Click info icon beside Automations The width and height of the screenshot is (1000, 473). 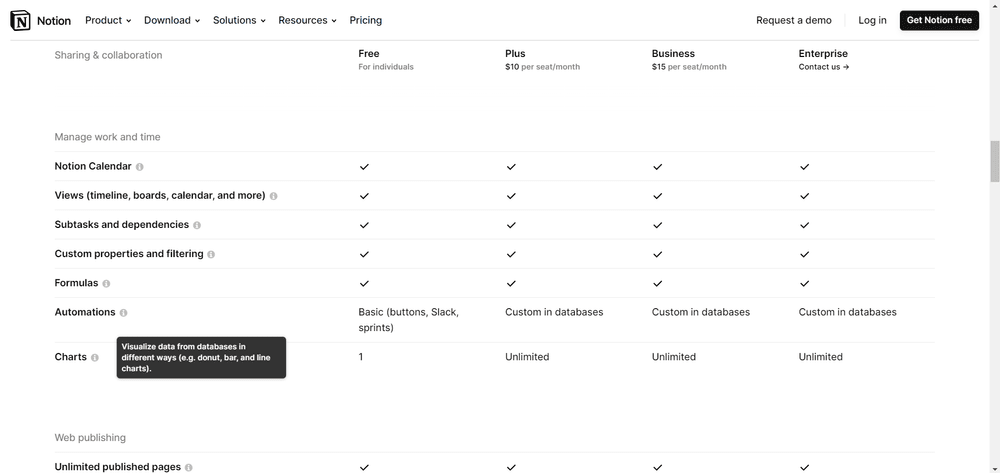click(x=124, y=313)
